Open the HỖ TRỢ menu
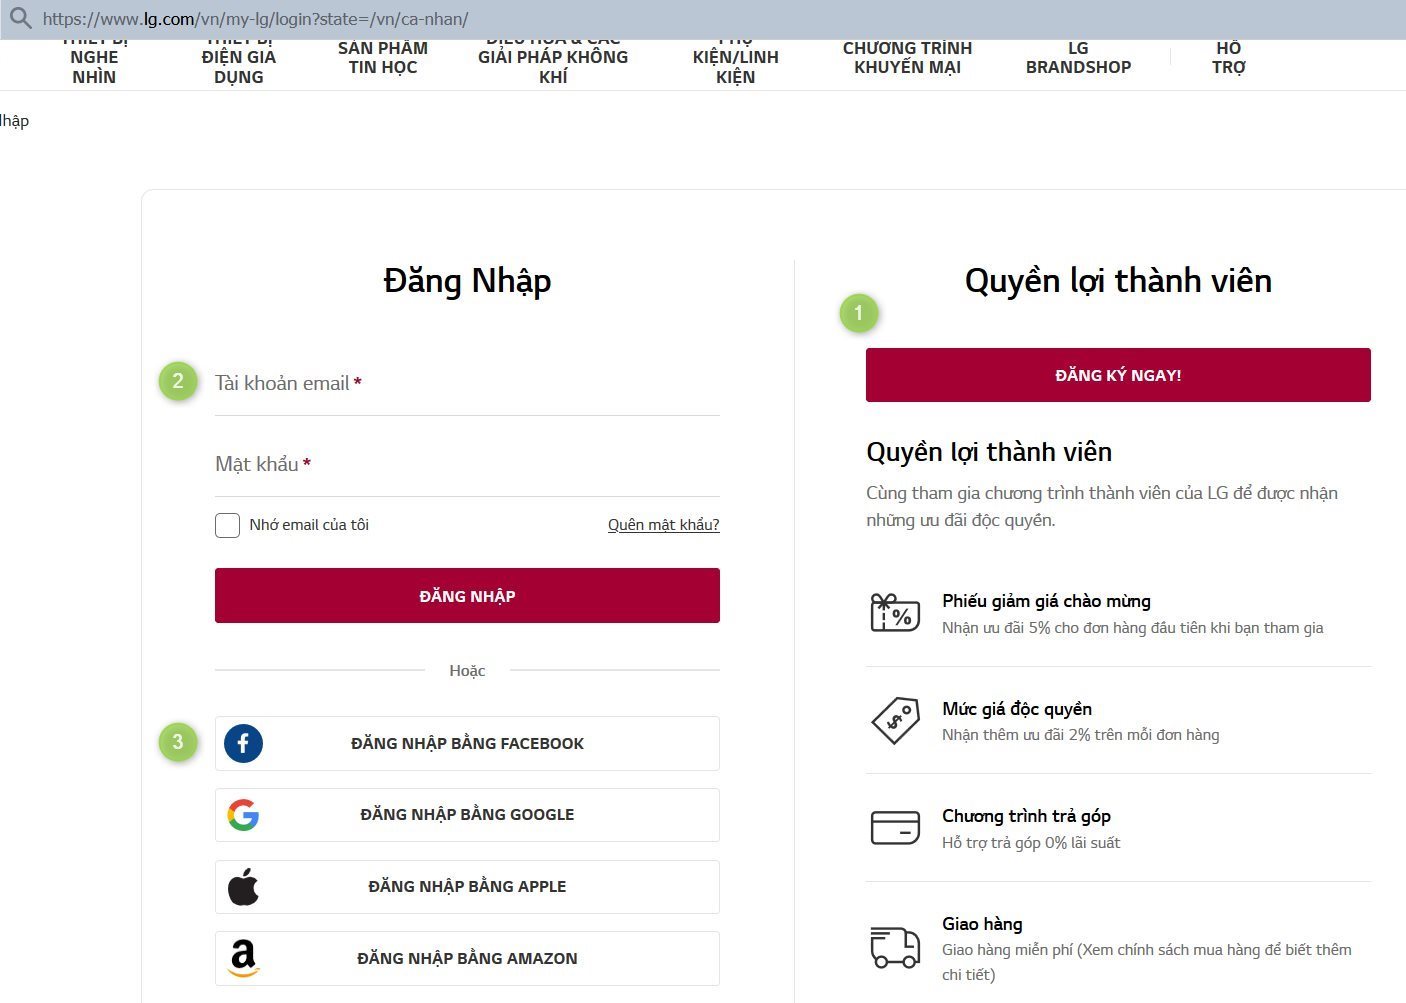Viewport: 1406px width, 1003px height. (1228, 57)
